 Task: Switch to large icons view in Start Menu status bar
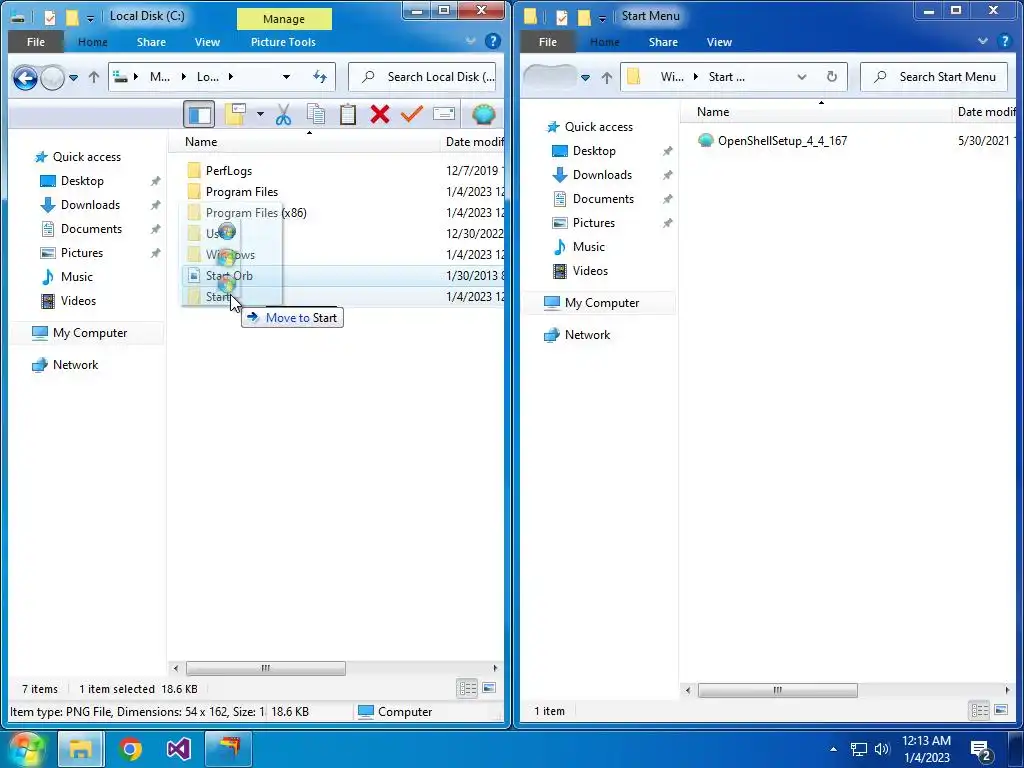tap(1001, 711)
